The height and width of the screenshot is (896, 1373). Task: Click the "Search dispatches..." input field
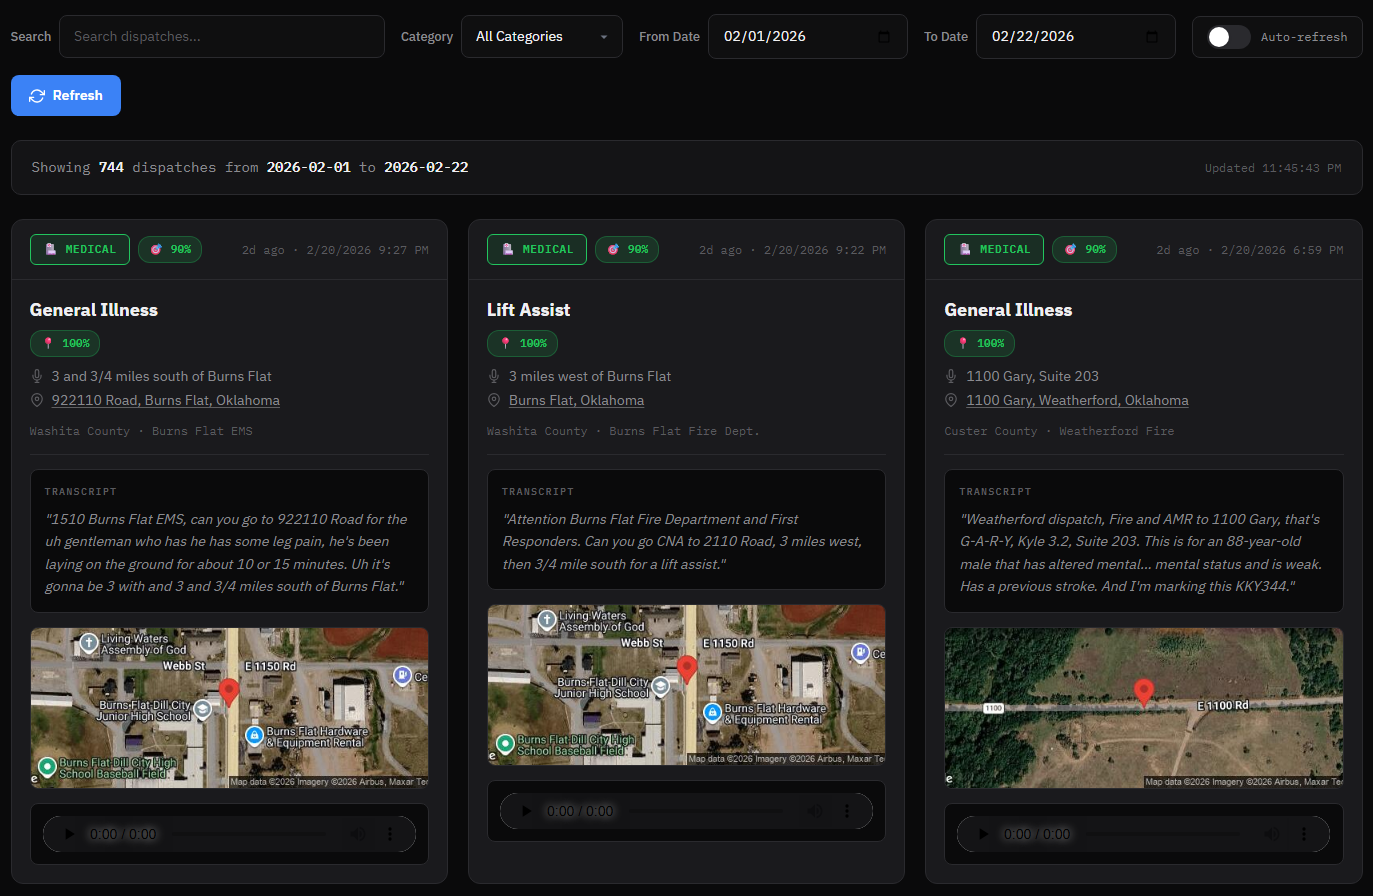coord(220,36)
